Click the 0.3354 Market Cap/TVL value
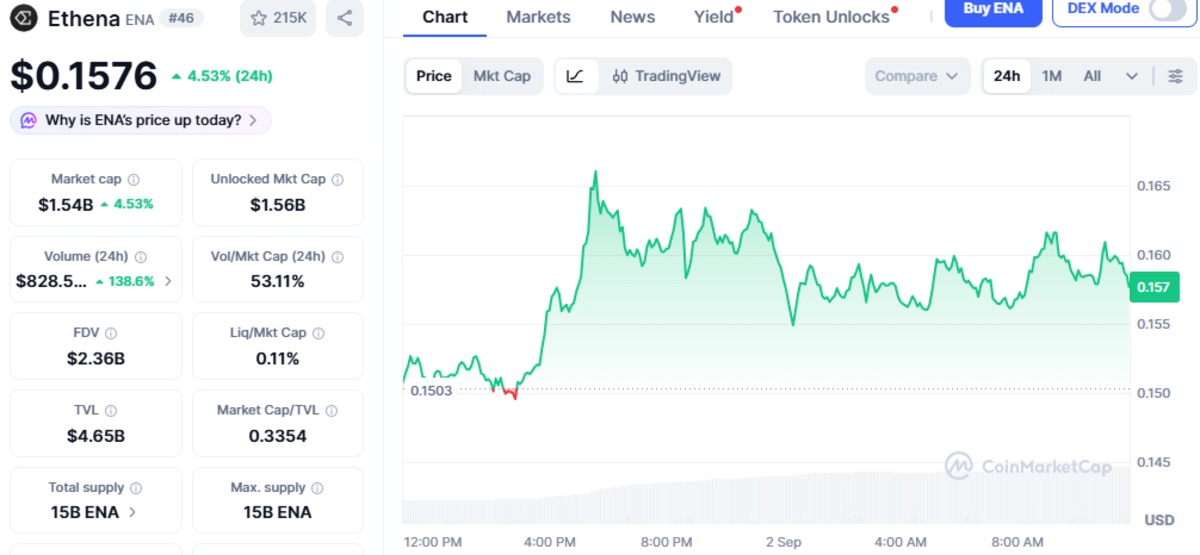This screenshot has height=555, width=1200. [x=277, y=436]
